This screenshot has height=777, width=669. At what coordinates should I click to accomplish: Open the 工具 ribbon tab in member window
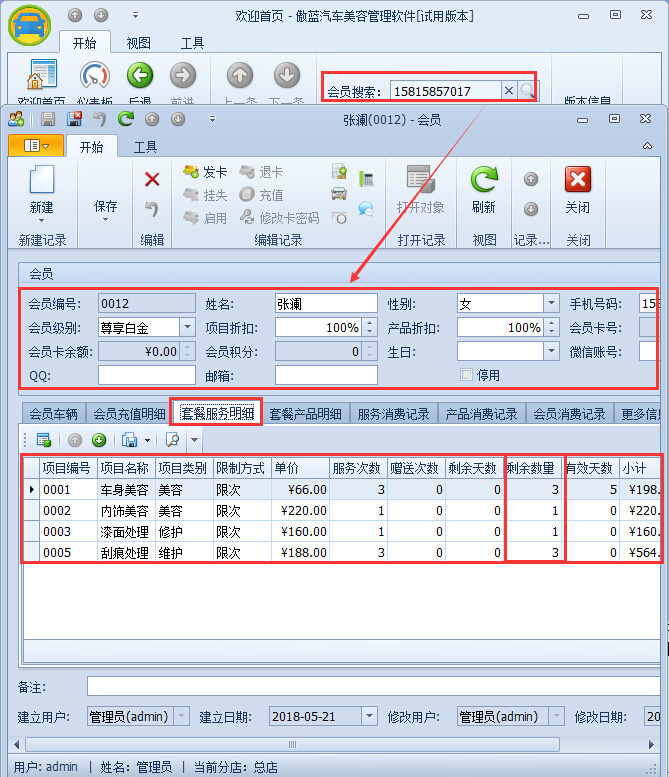pyautogui.click(x=145, y=147)
